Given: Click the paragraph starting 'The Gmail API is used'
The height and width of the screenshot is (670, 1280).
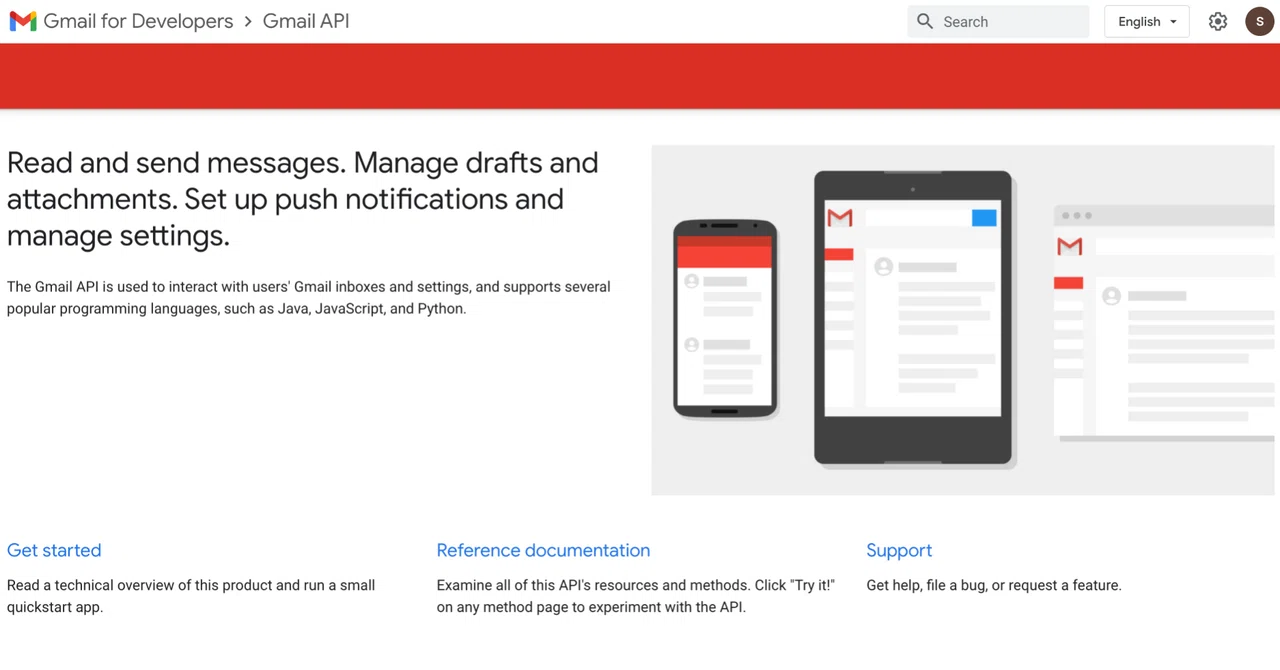Looking at the screenshot, I should pos(308,297).
